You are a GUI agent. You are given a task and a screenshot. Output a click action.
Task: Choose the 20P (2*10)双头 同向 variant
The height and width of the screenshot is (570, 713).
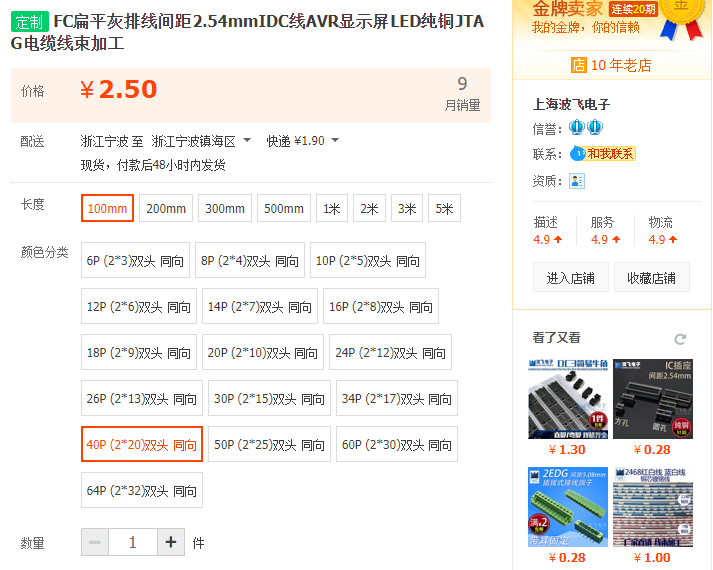coord(263,352)
